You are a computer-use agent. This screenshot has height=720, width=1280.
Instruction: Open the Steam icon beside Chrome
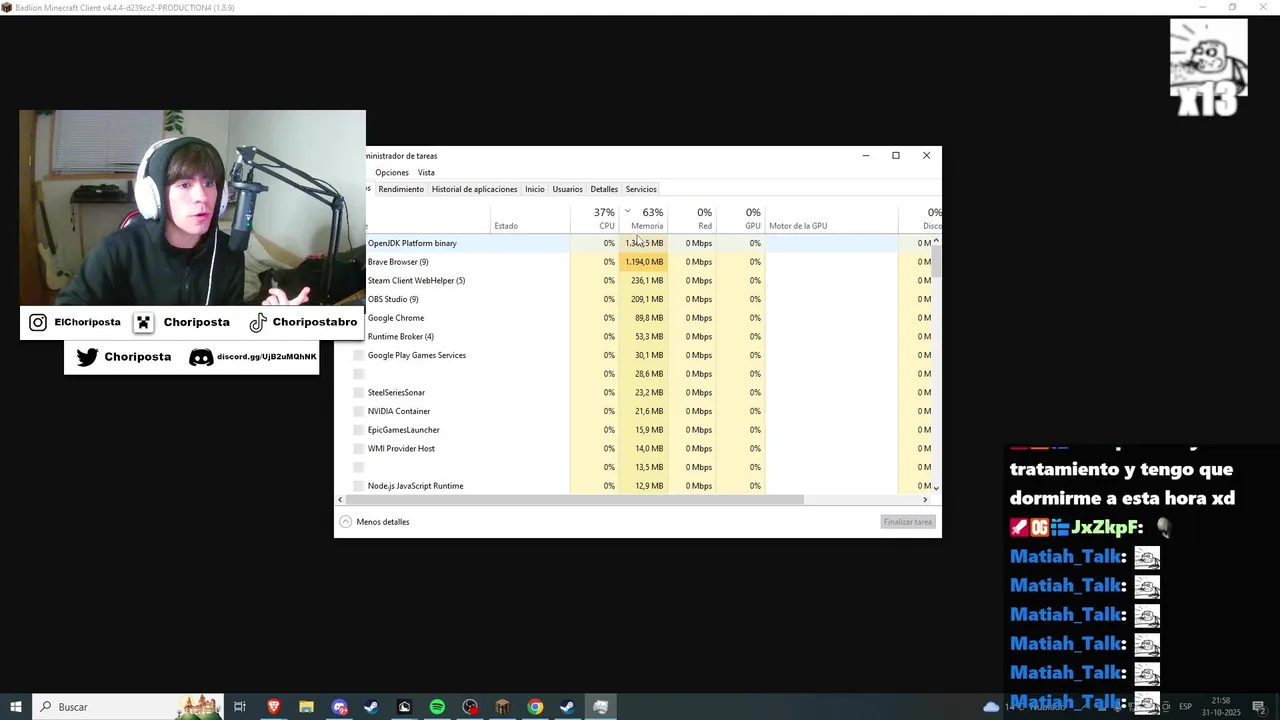click(x=567, y=707)
